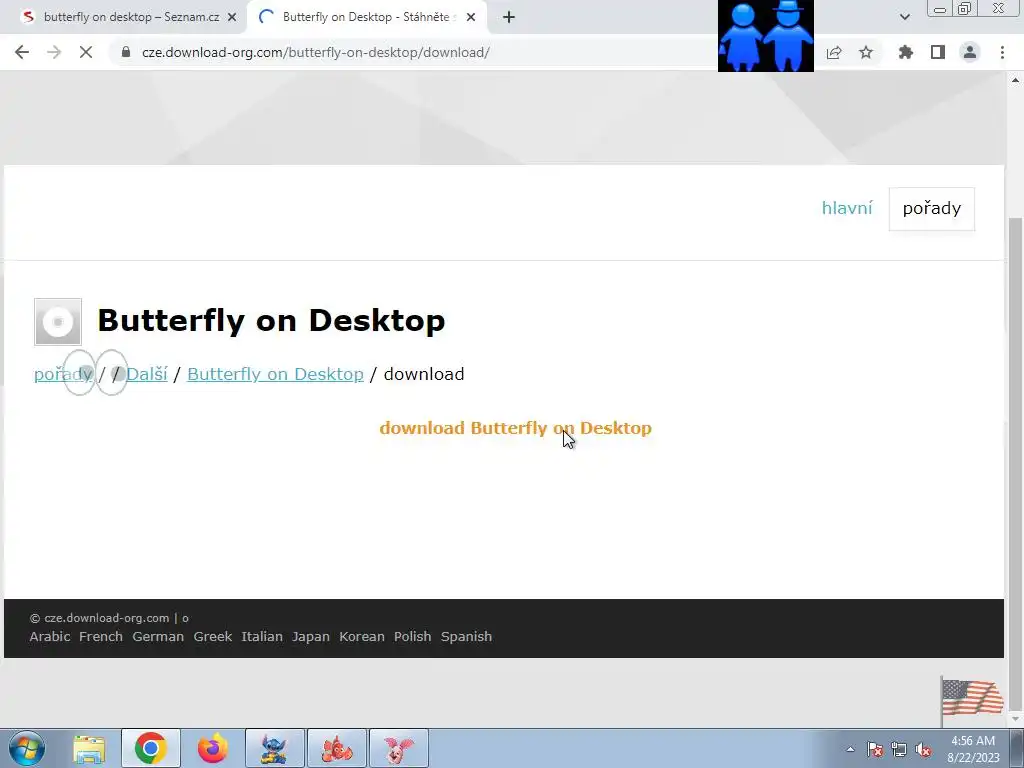Expand the tab search chevron
The width and height of the screenshot is (1024, 768).
coord(904,17)
